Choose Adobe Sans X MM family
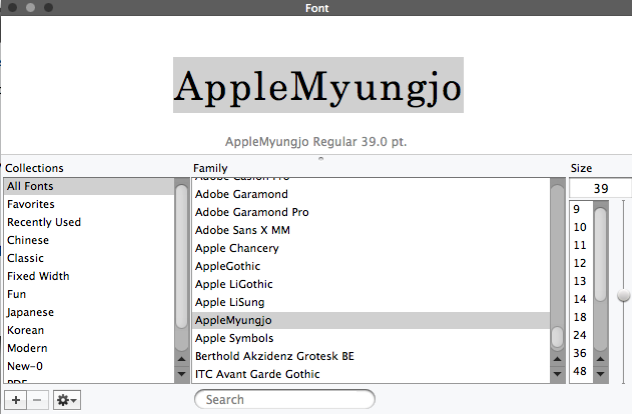This screenshot has height=414, width=632. [x=371, y=230]
